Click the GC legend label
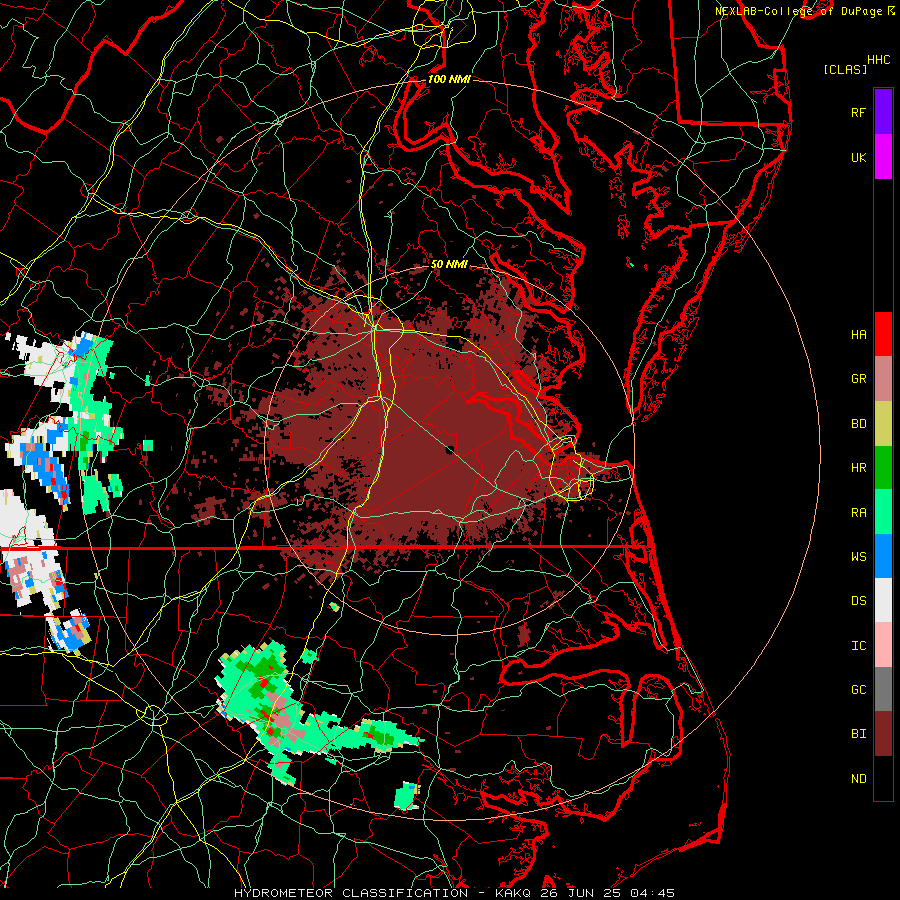900x900 pixels. [858, 690]
